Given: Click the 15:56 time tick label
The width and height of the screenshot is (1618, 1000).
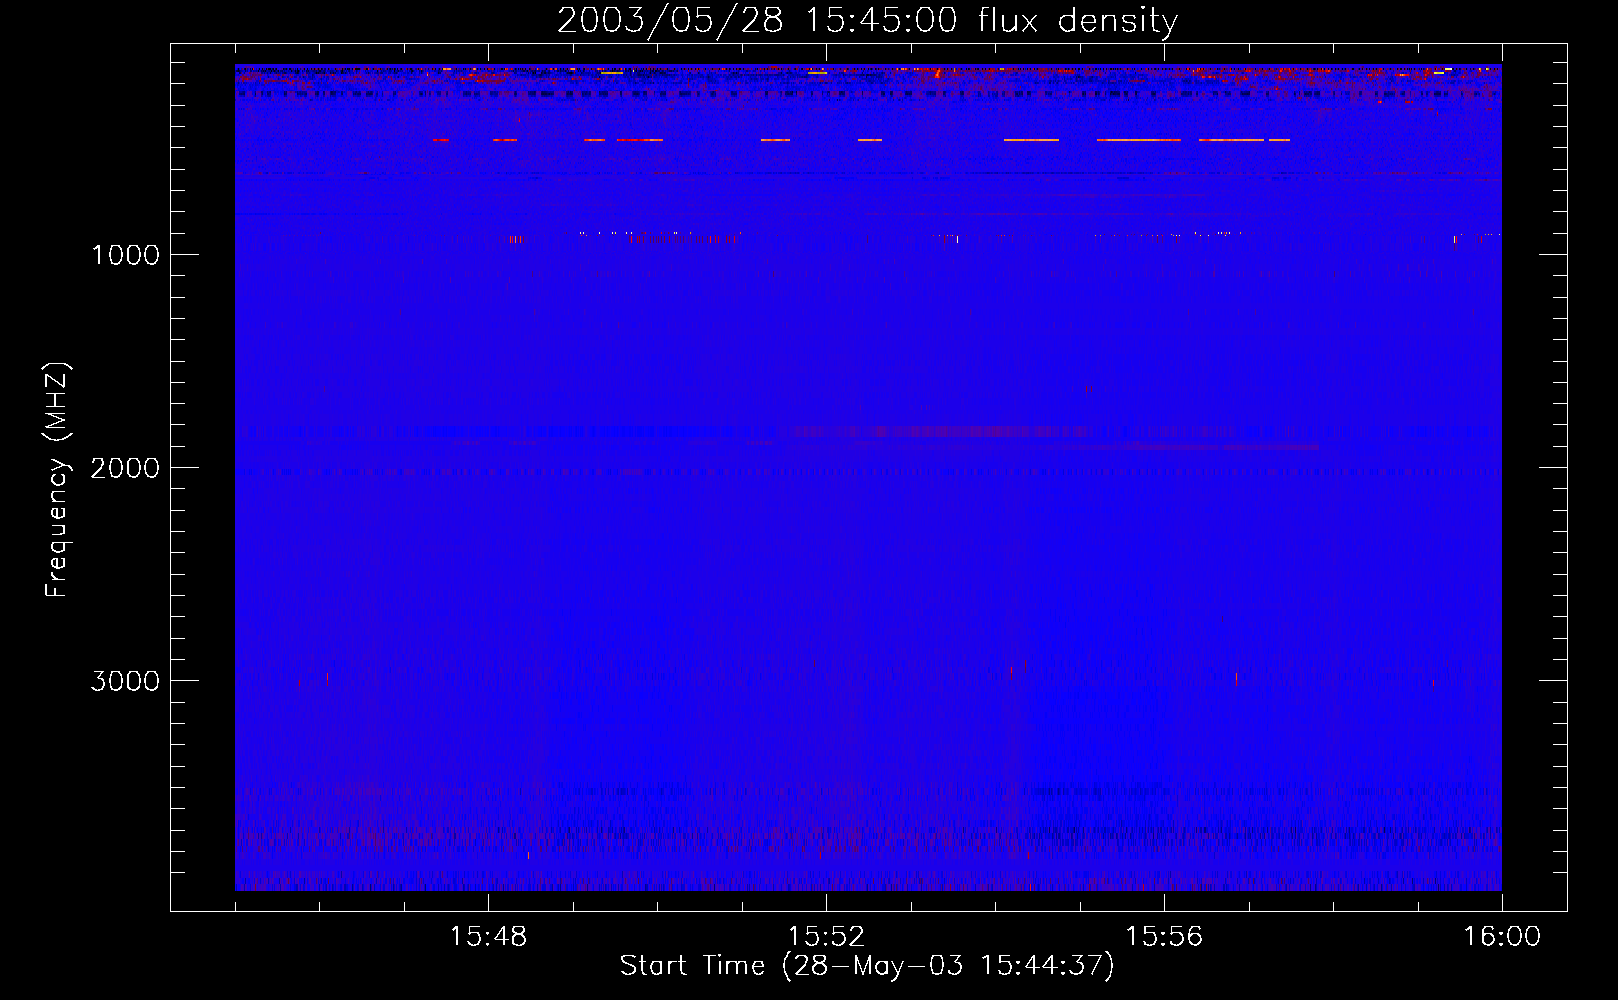Looking at the screenshot, I should pos(1164,937).
